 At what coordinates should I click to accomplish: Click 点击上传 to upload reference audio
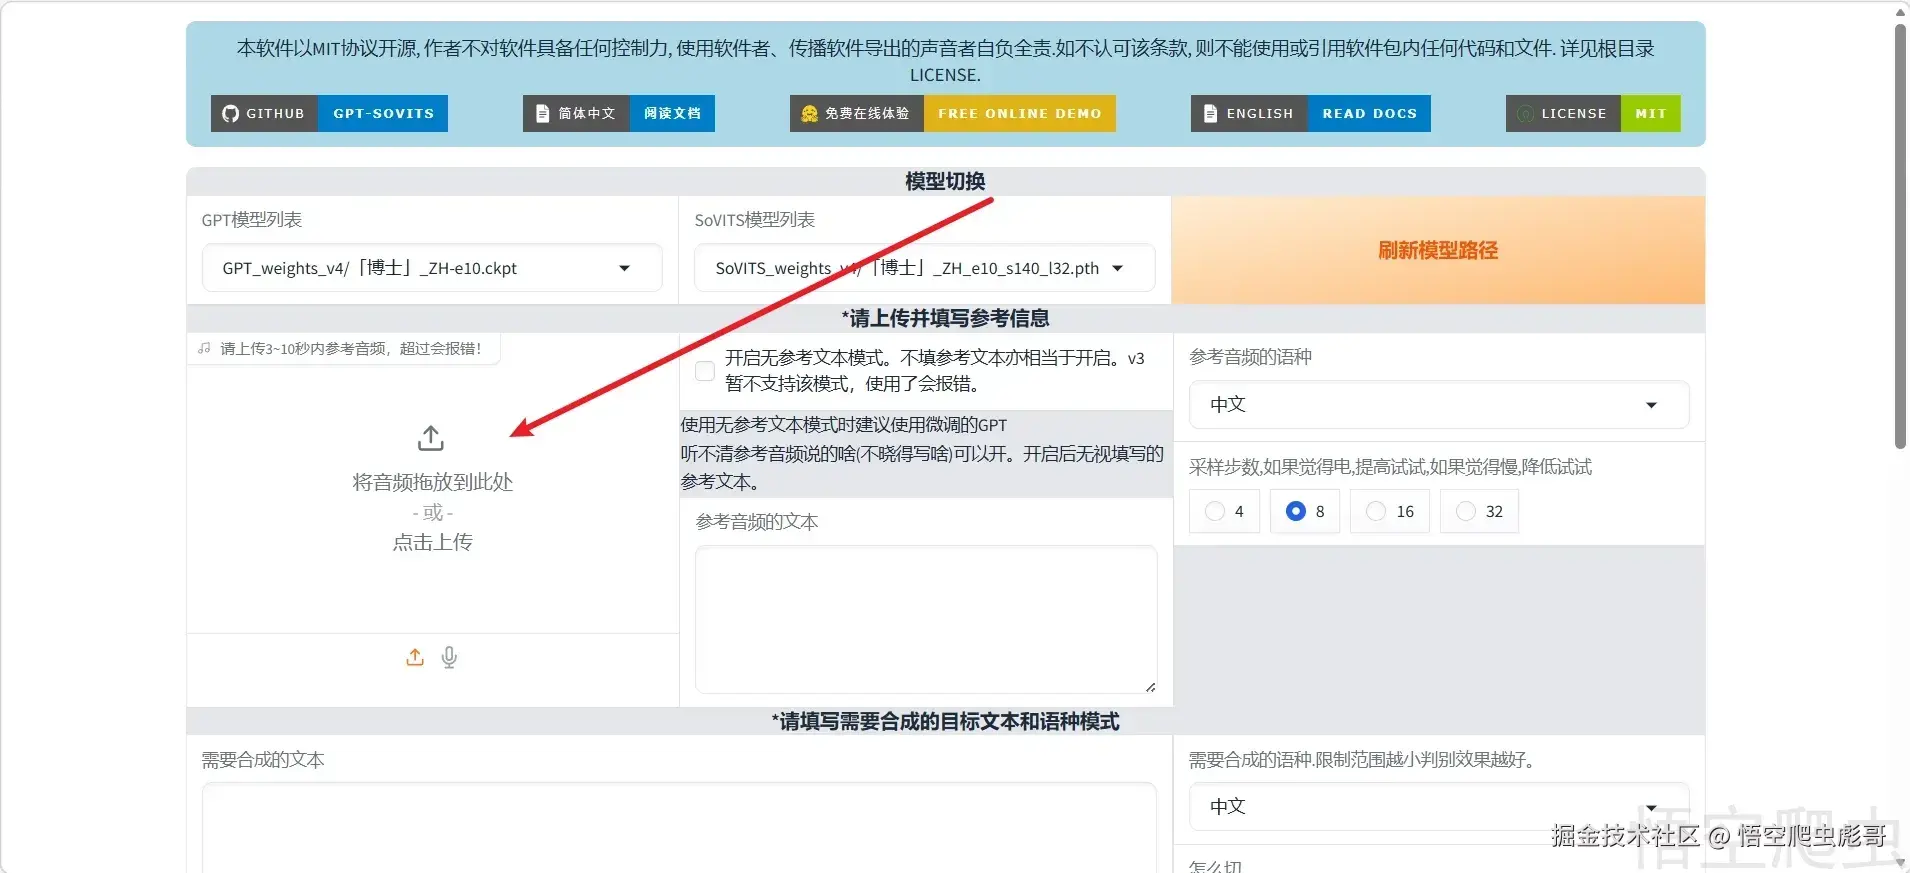[x=432, y=542]
